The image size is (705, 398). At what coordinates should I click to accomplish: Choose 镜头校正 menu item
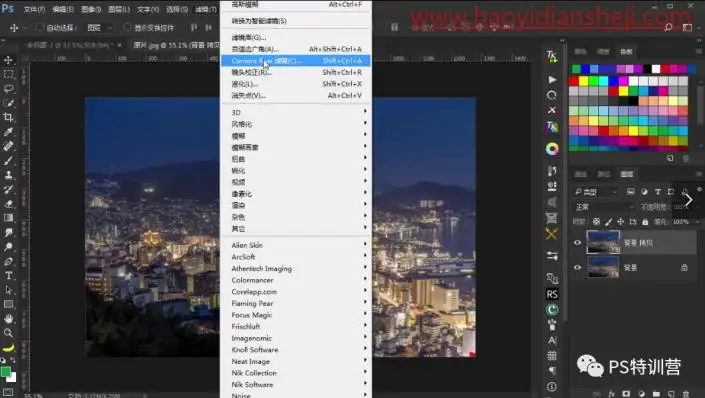pyautogui.click(x=296, y=72)
